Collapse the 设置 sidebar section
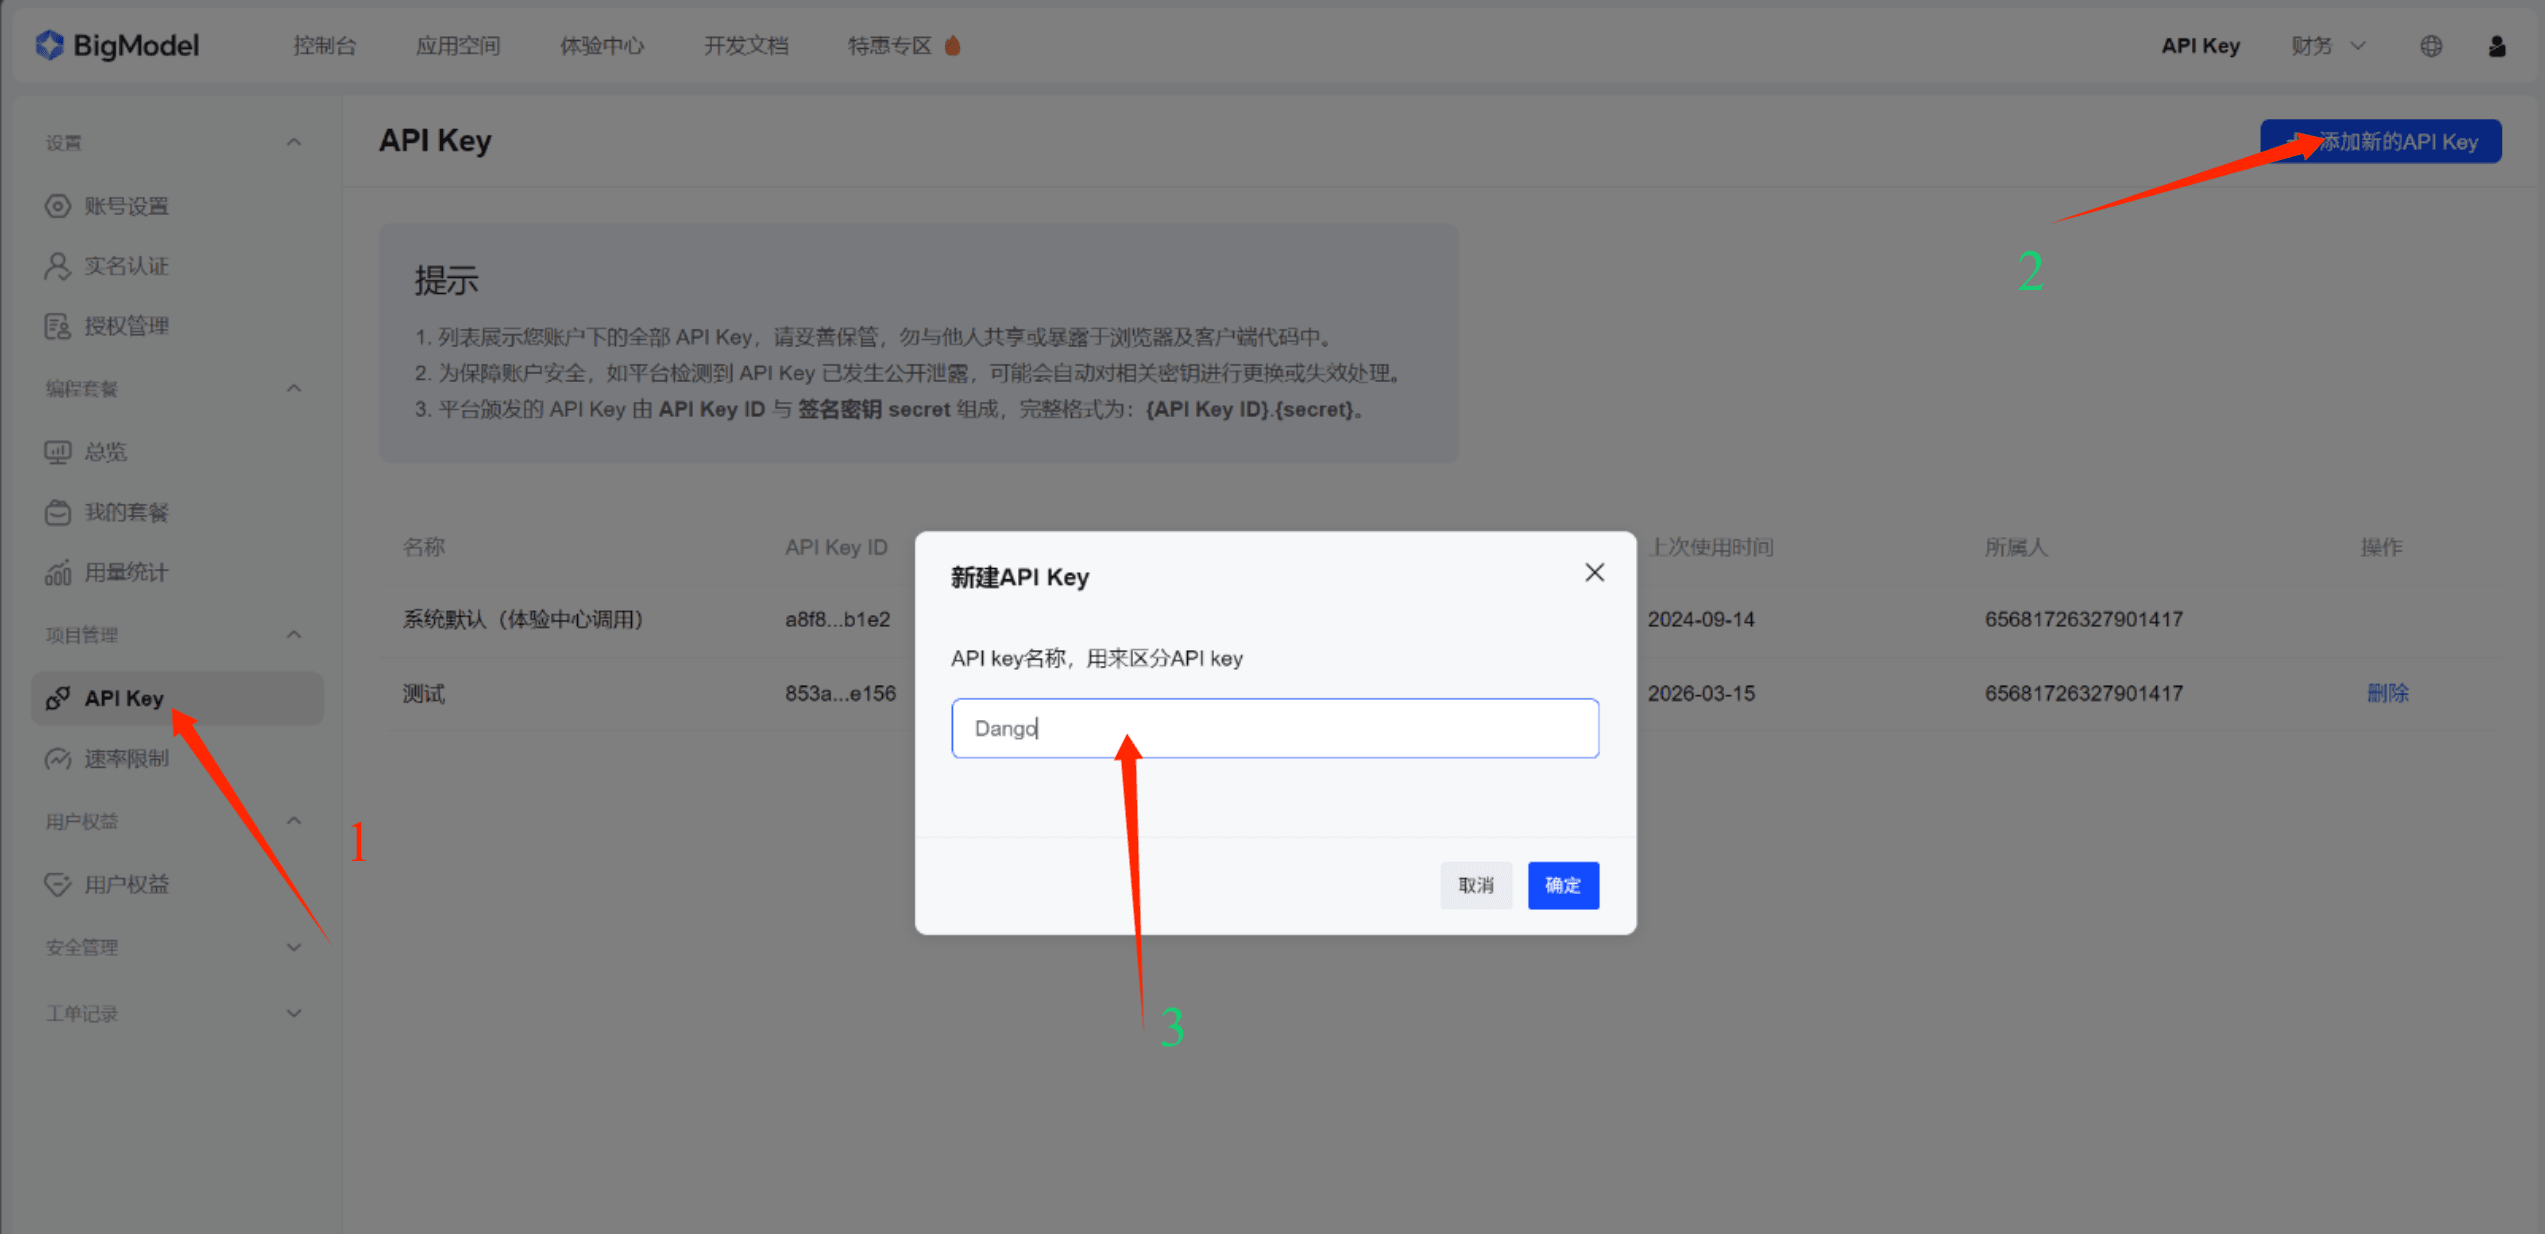This screenshot has width=2545, height=1234. (x=293, y=143)
